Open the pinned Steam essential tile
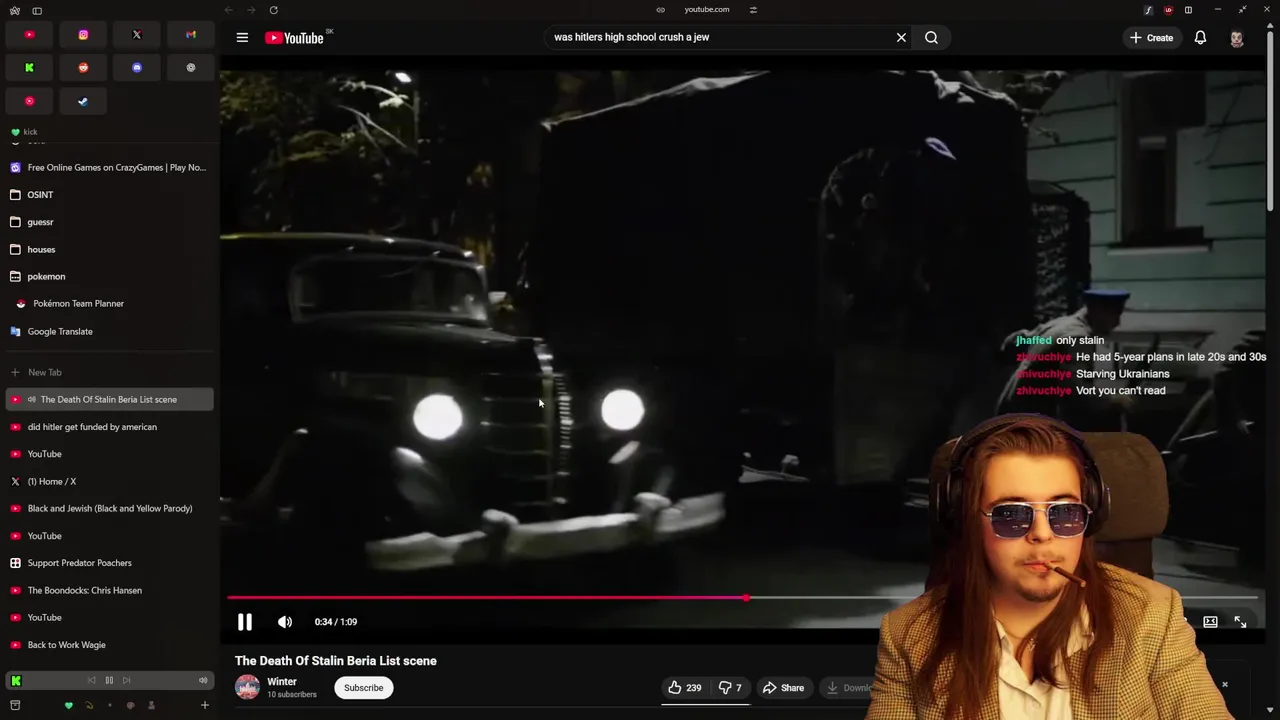1280x720 pixels. click(83, 101)
